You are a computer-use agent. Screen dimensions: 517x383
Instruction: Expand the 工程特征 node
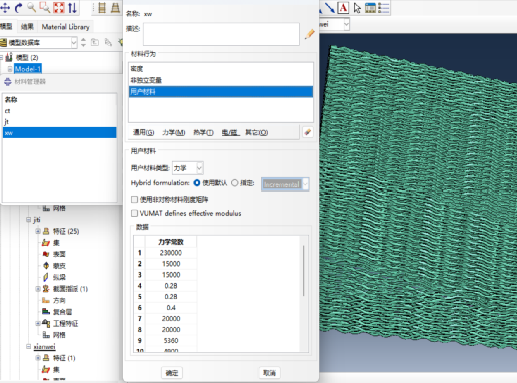pyautogui.click(x=38, y=323)
